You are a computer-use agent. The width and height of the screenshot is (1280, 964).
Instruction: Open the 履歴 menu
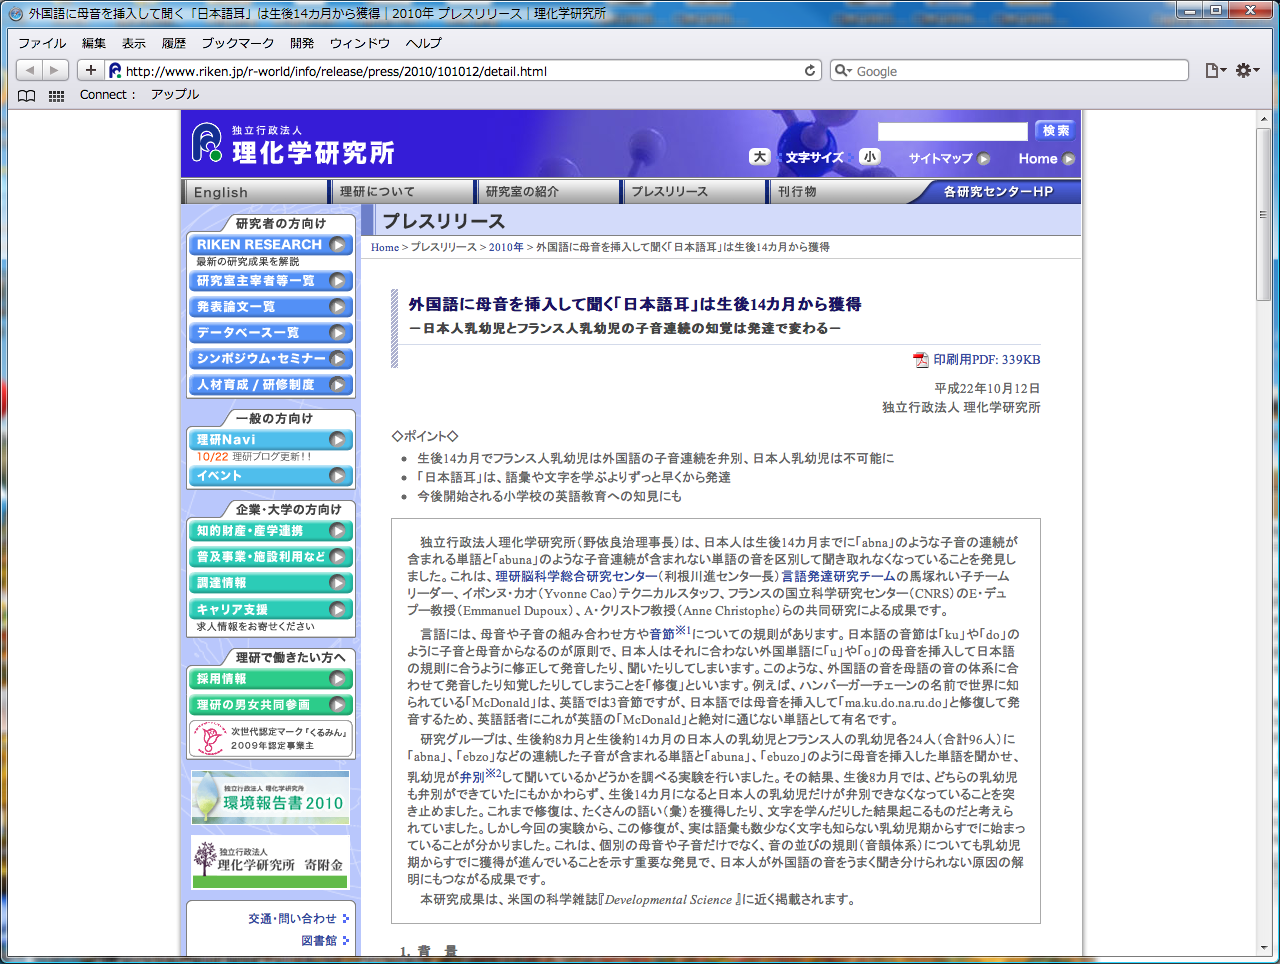click(x=174, y=43)
